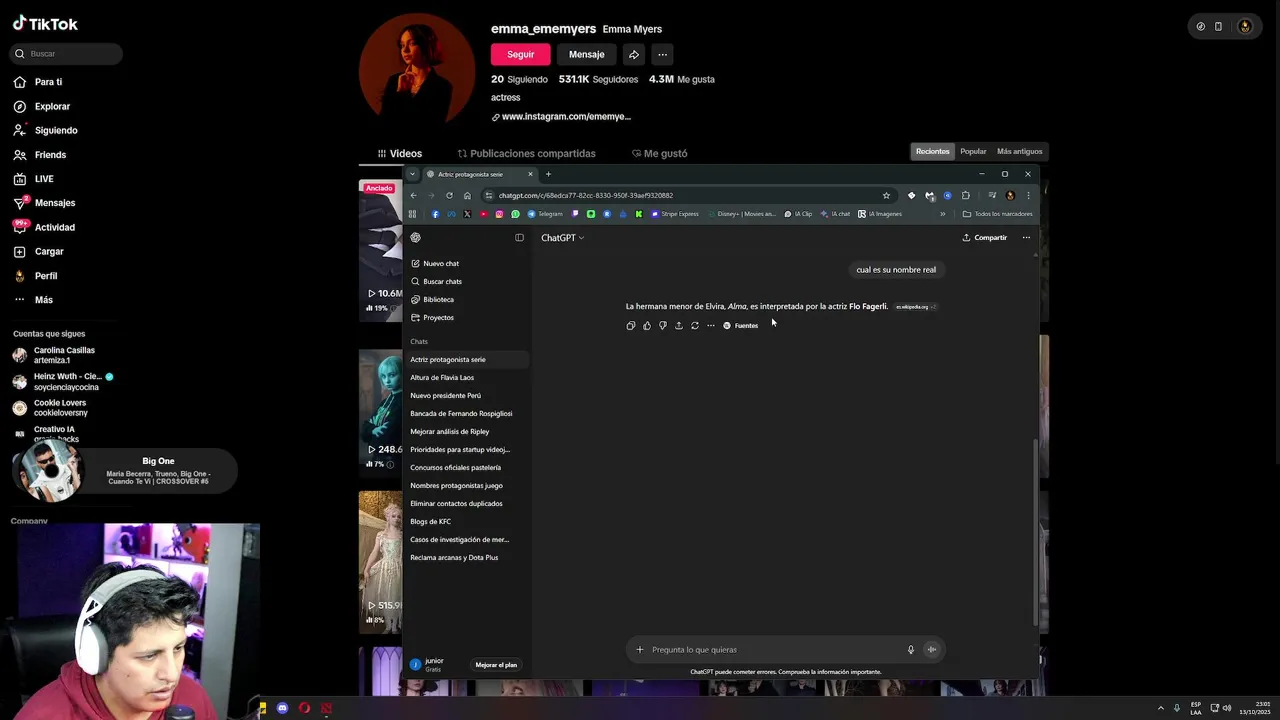1280x720 pixels.
Task: Click the microphone dictation icon
Action: click(911, 650)
